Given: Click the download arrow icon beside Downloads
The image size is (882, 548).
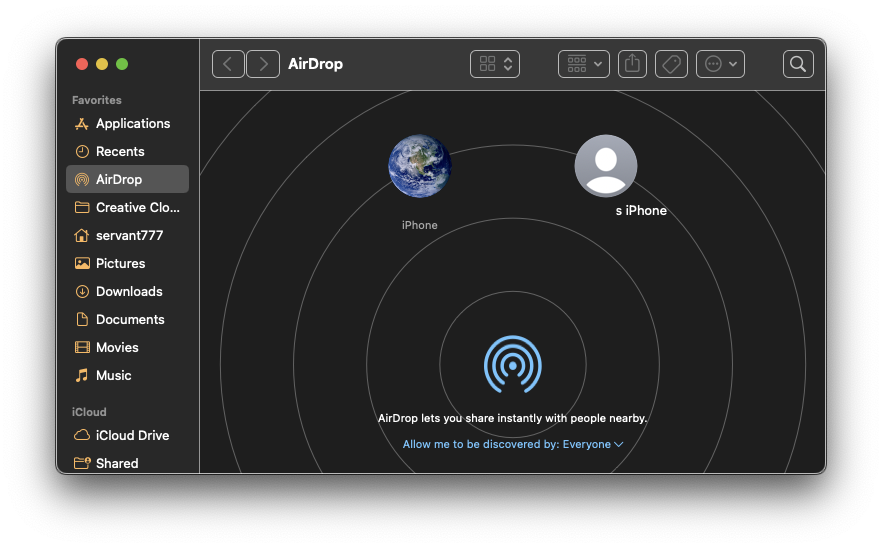Looking at the screenshot, I should pos(82,291).
